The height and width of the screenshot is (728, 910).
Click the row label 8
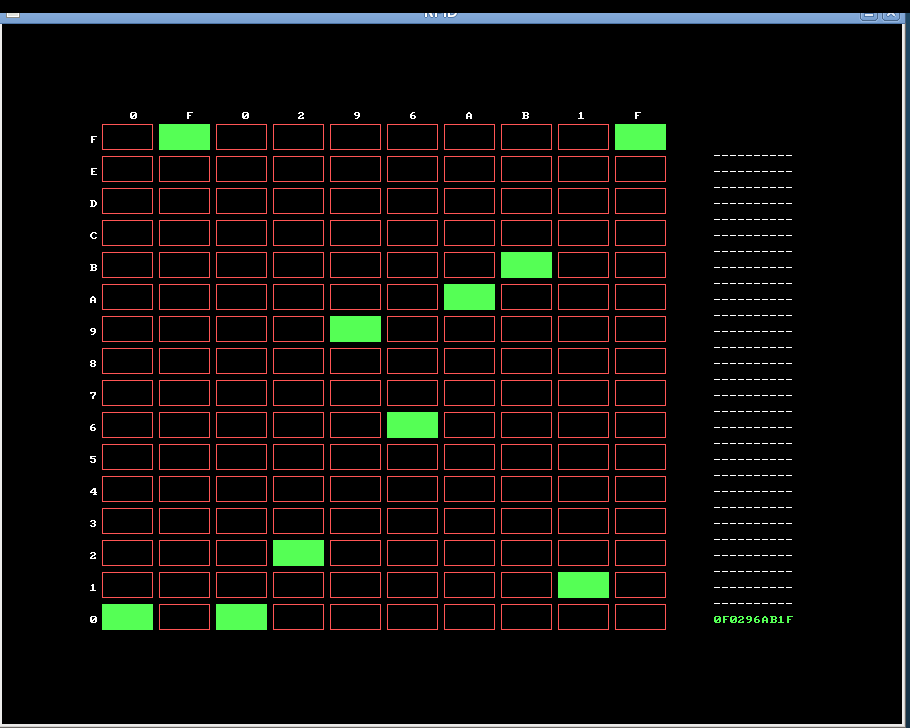coord(93,363)
